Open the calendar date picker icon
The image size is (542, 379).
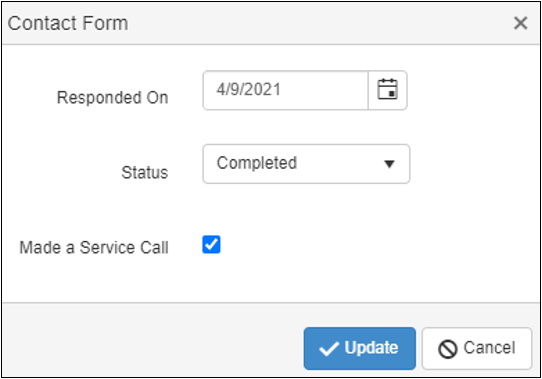coord(387,90)
